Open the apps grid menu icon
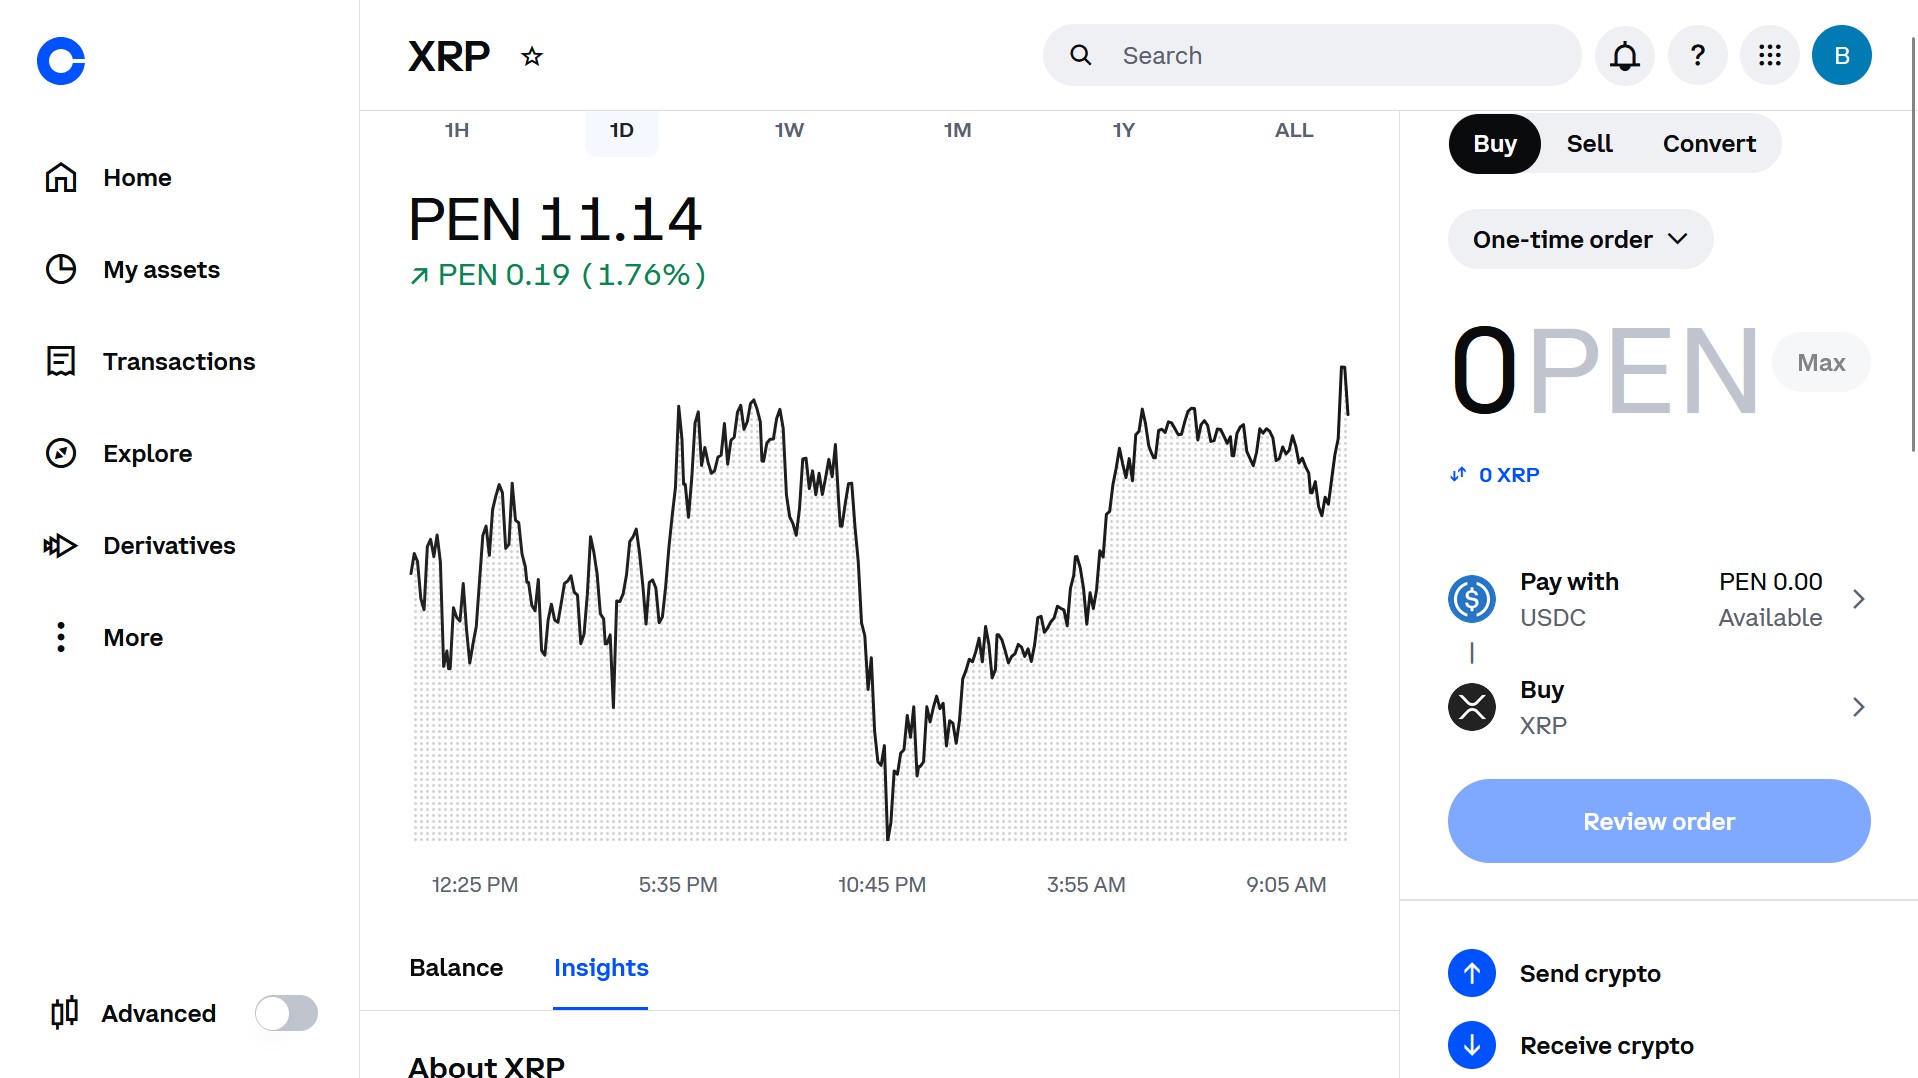 [x=1769, y=56]
